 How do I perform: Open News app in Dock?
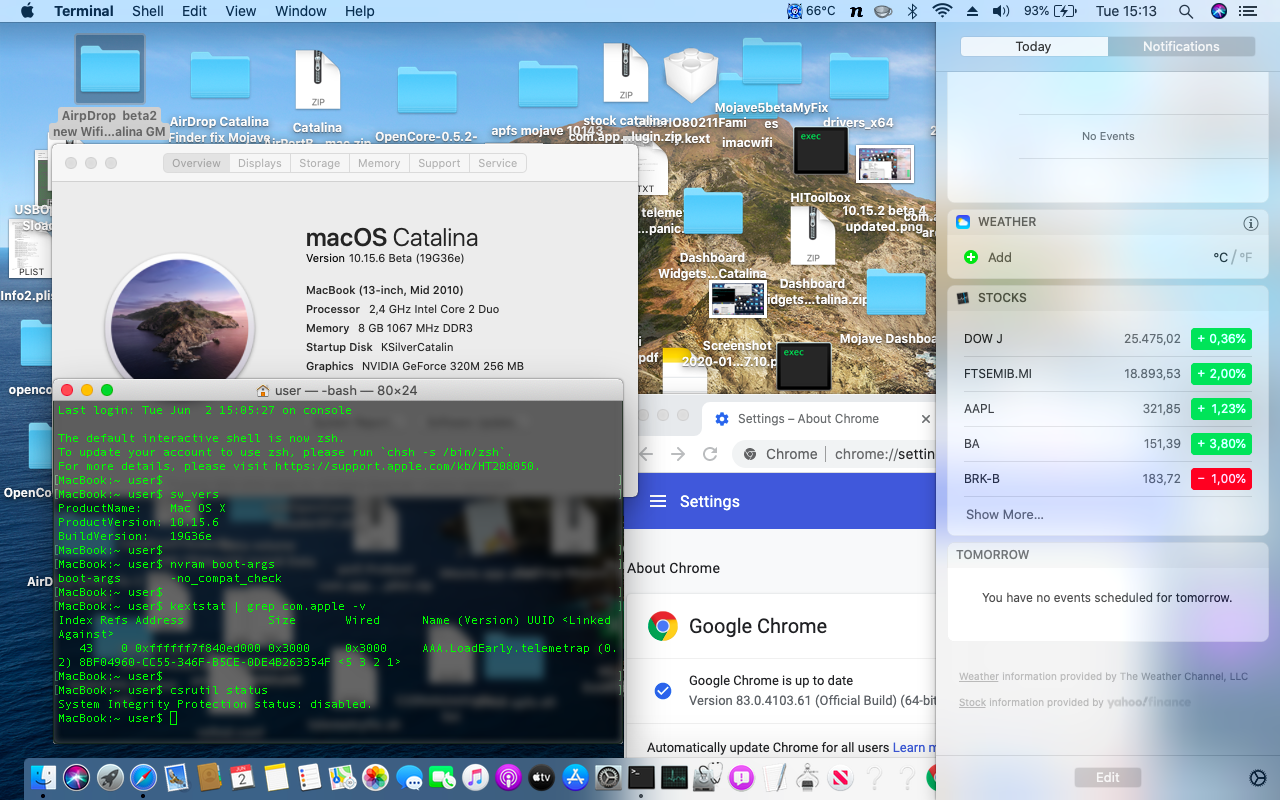pos(841,777)
